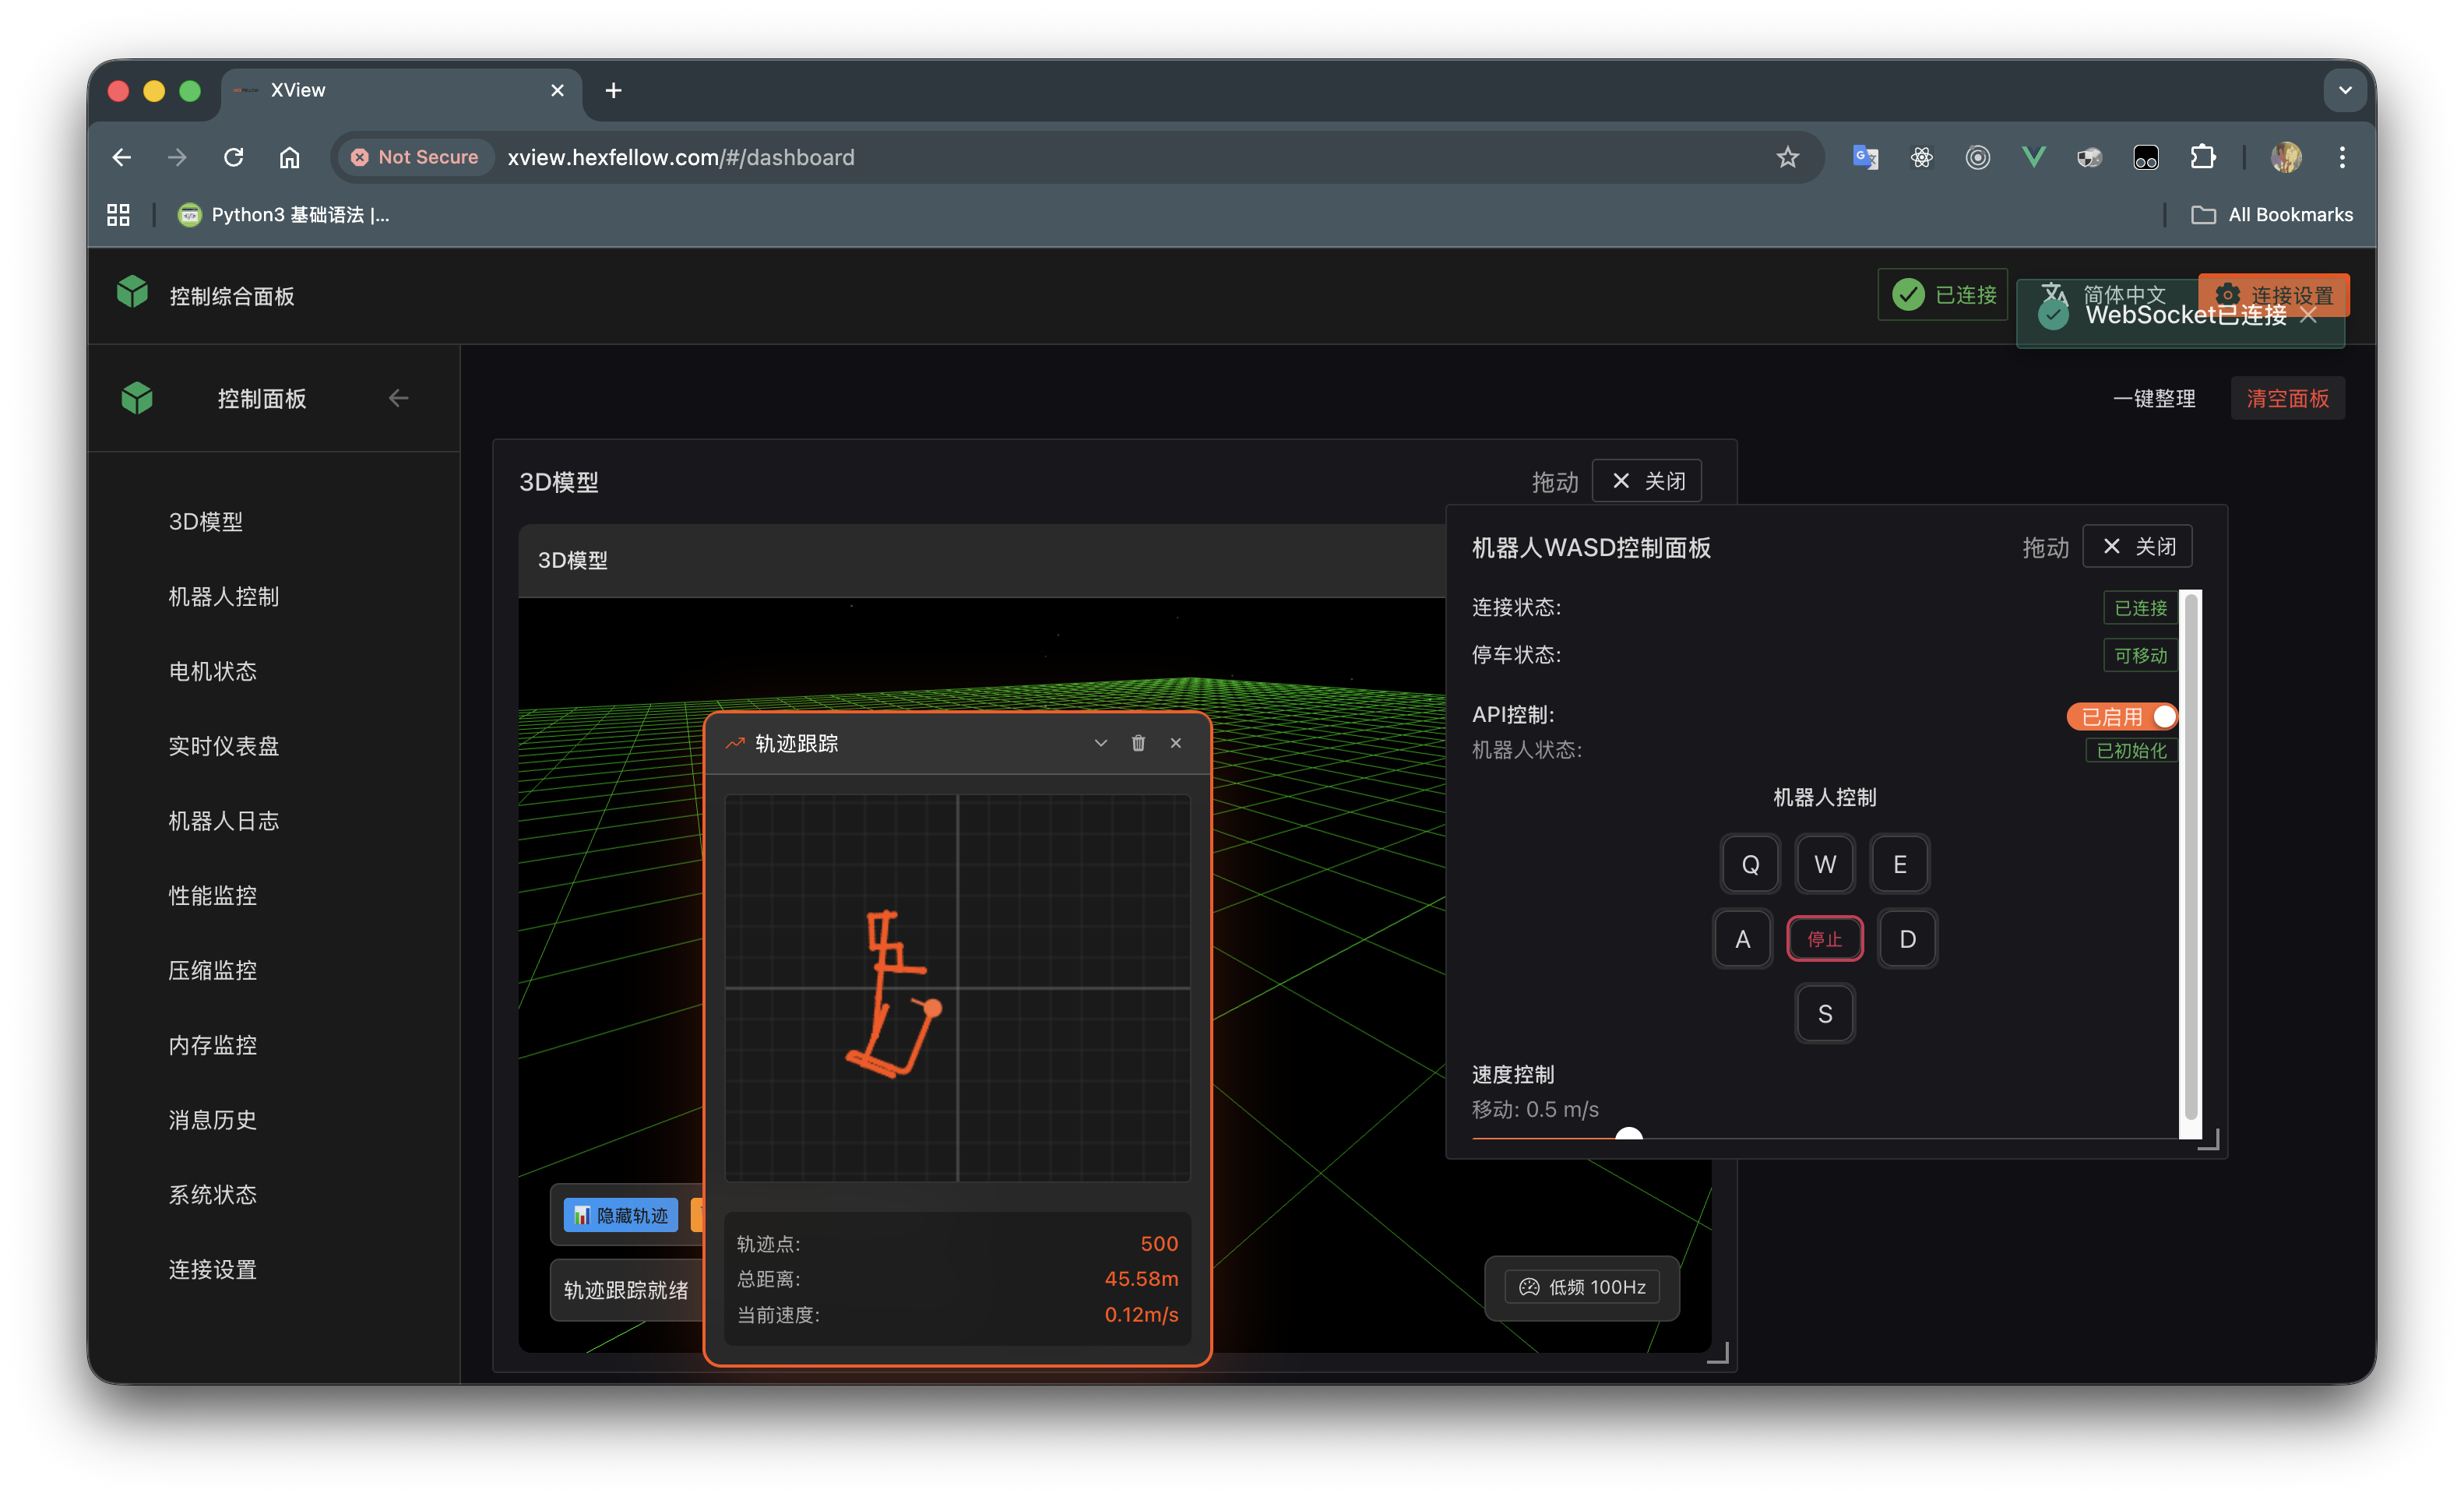
Task: Toggle the hide trajectory button
Action: pos(621,1215)
